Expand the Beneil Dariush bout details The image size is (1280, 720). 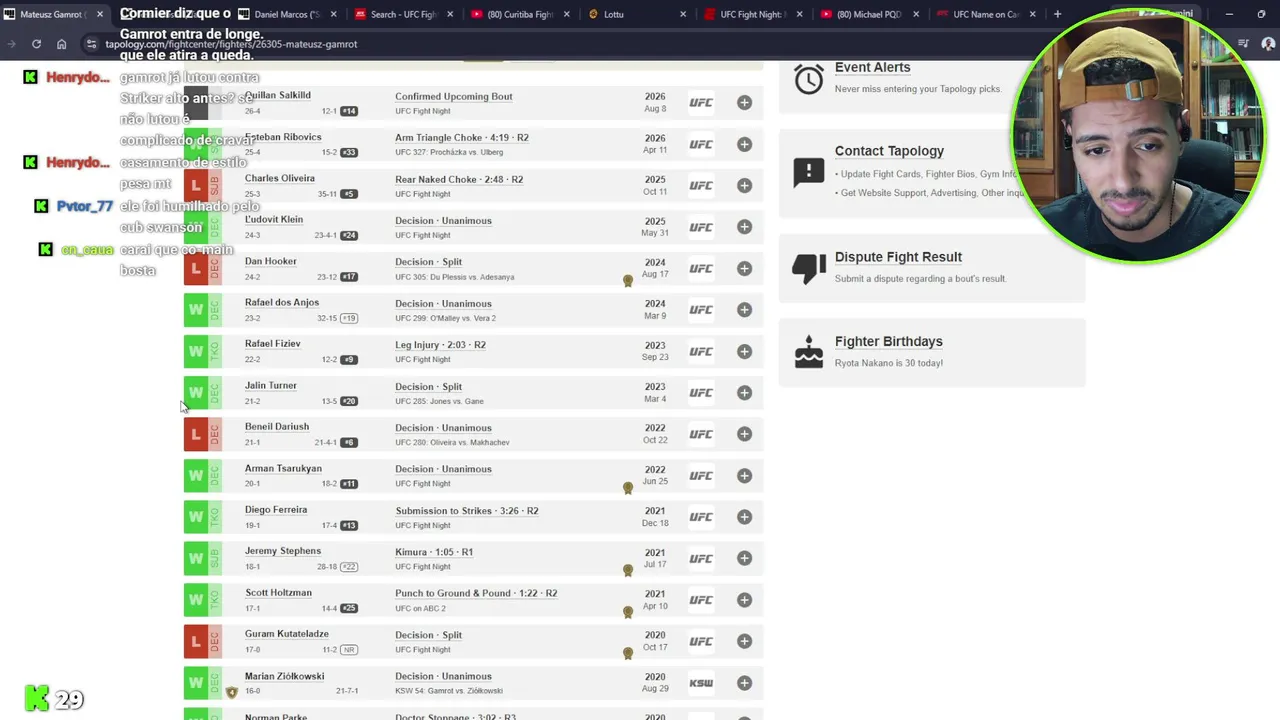[x=744, y=434]
